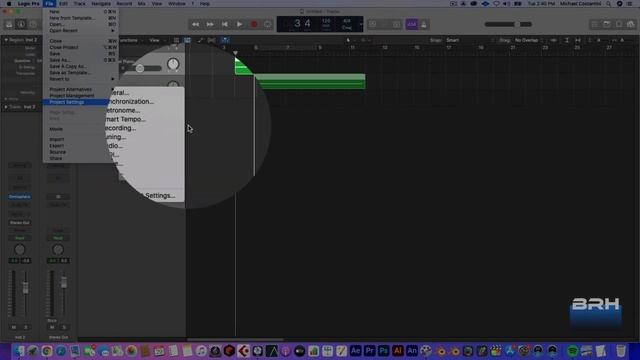
Task: Open the Navigate menu
Action: coord(101,4)
